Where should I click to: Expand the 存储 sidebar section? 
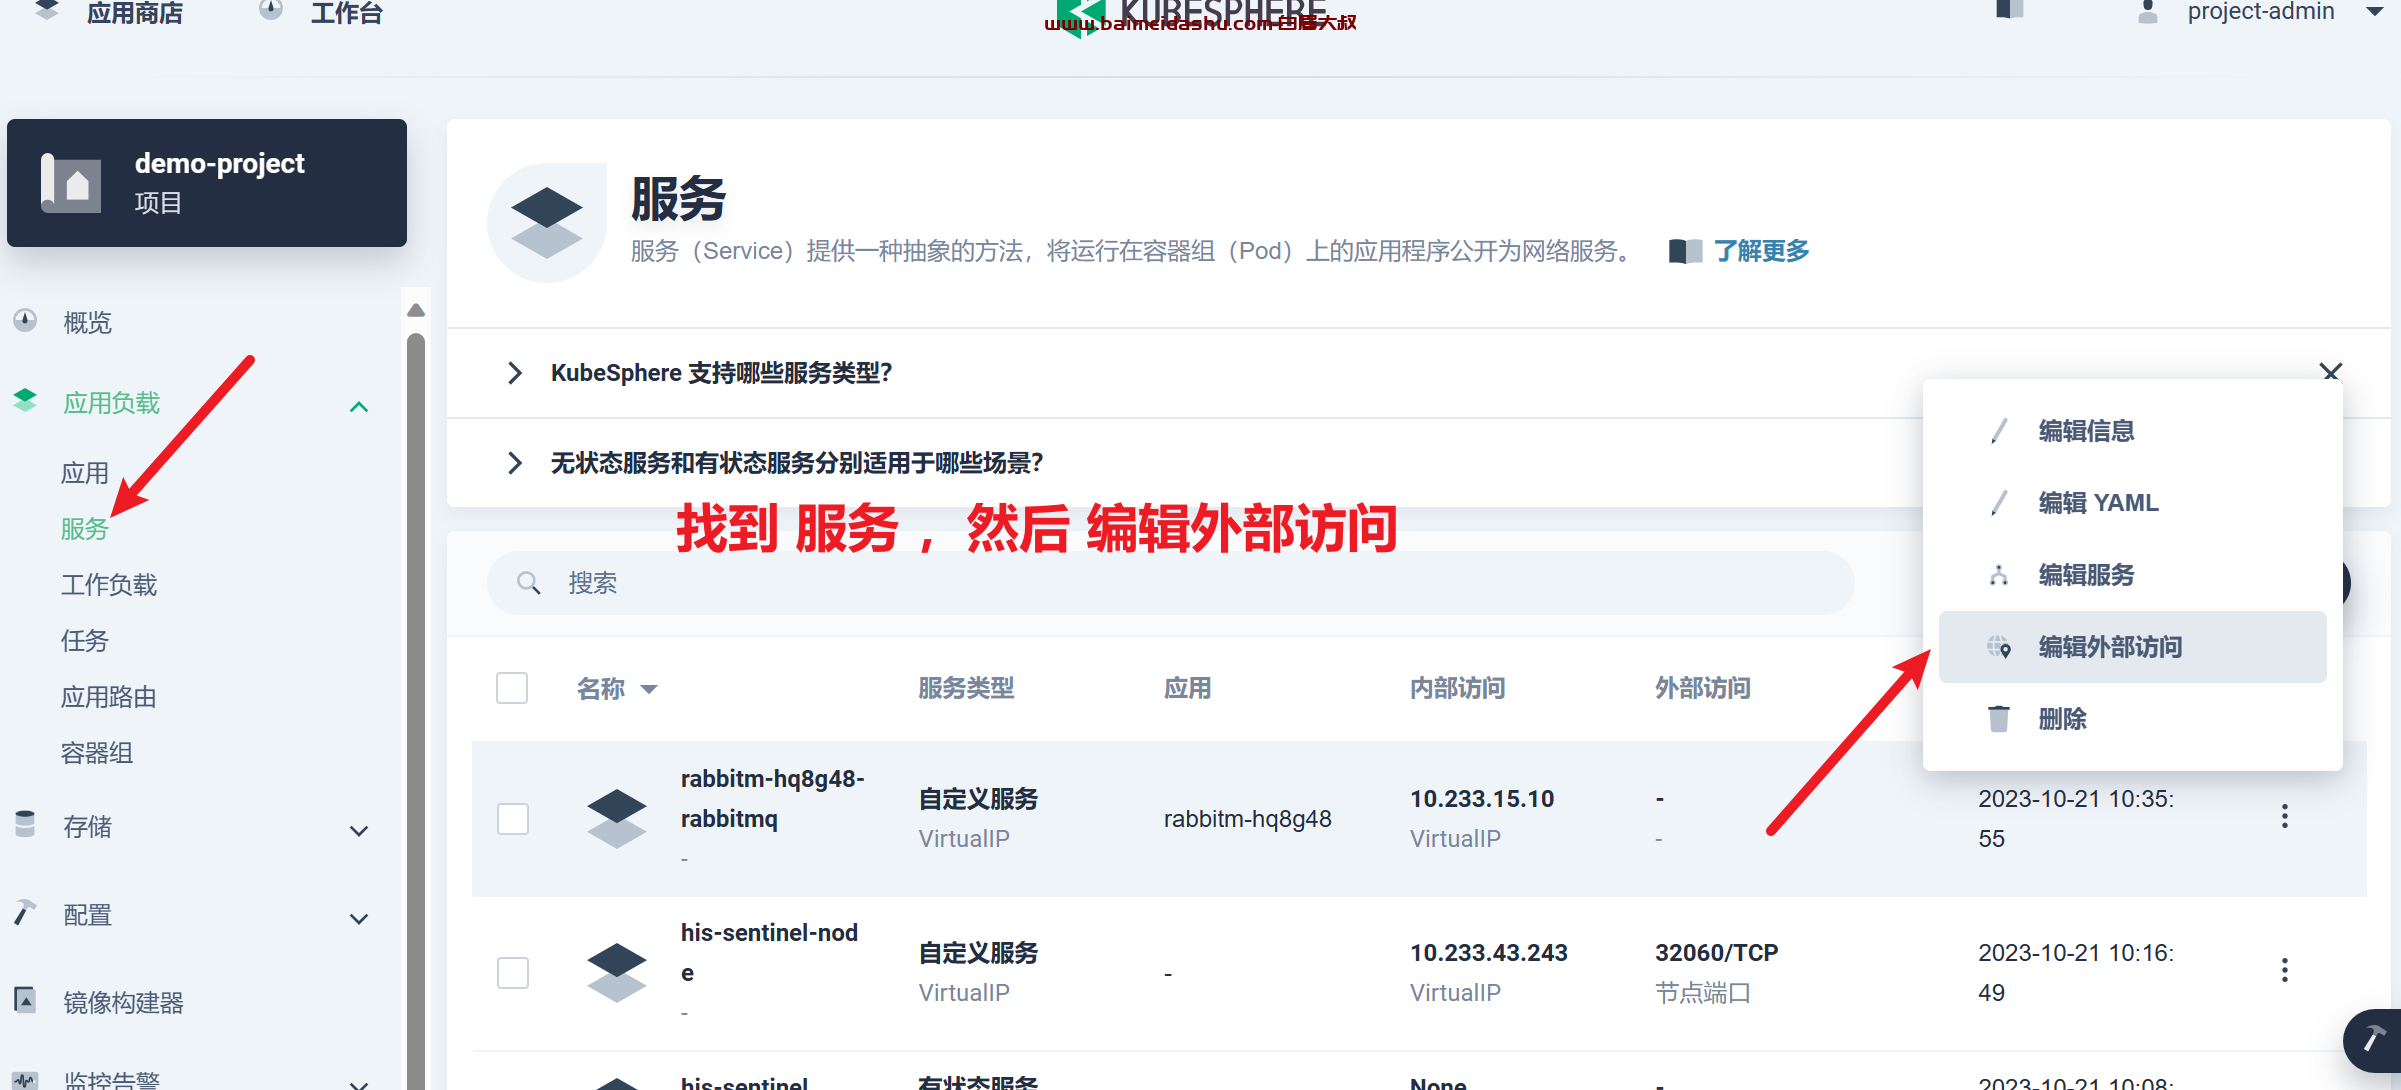coord(359,830)
